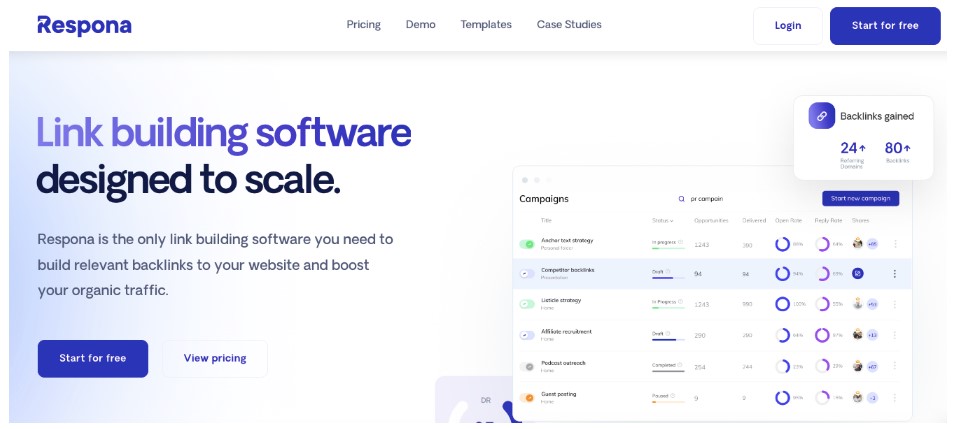Click avatar in Podcast outreach row
Screen dimensions: 966x429
tap(858, 366)
